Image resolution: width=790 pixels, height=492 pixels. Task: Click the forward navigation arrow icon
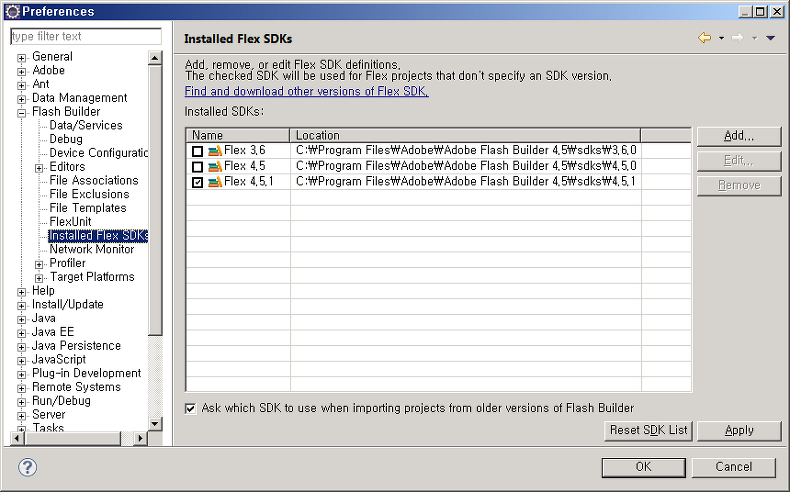pyautogui.click(x=738, y=38)
